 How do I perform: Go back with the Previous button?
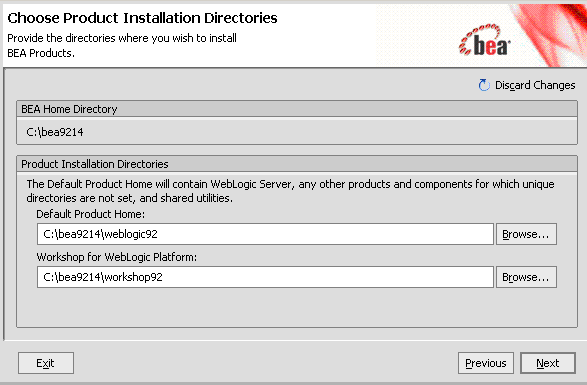point(486,363)
